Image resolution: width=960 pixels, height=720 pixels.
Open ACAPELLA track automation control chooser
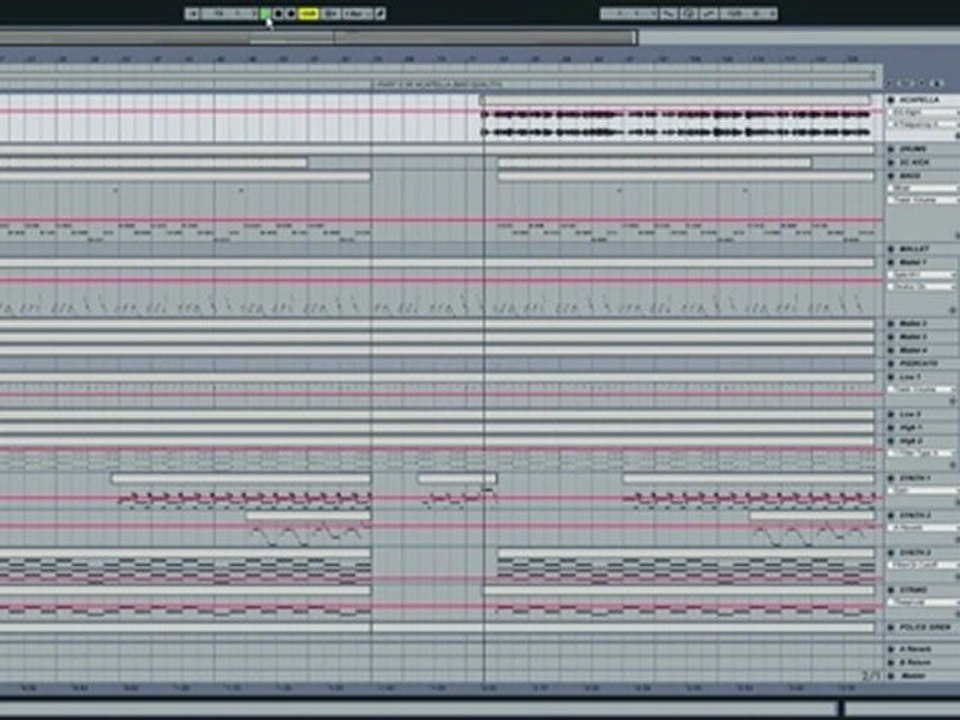tap(923, 124)
